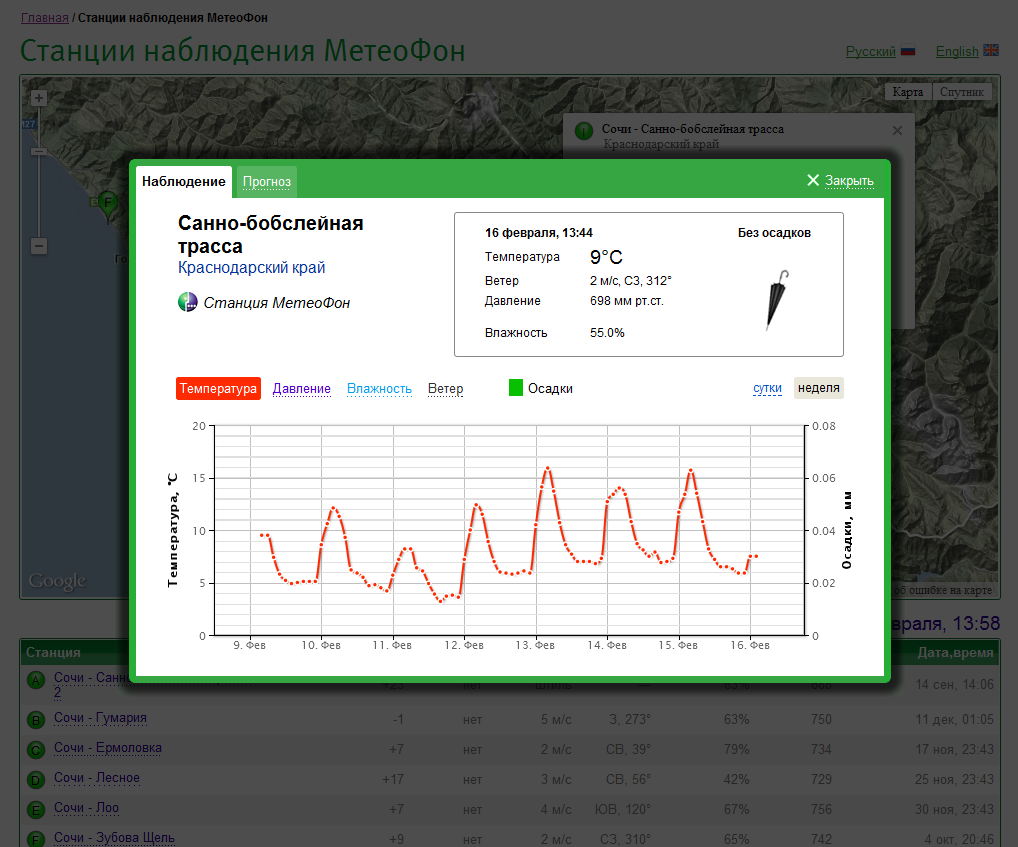This screenshot has height=847, width=1018.
Task: Click the 16. Фев label on chart axis
Action: coord(750,645)
